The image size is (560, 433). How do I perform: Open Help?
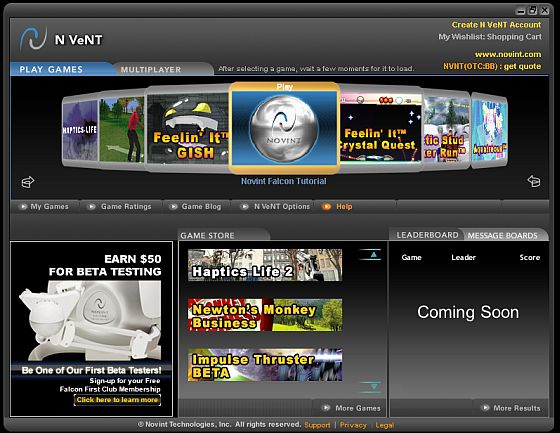click(x=344, y=206)
